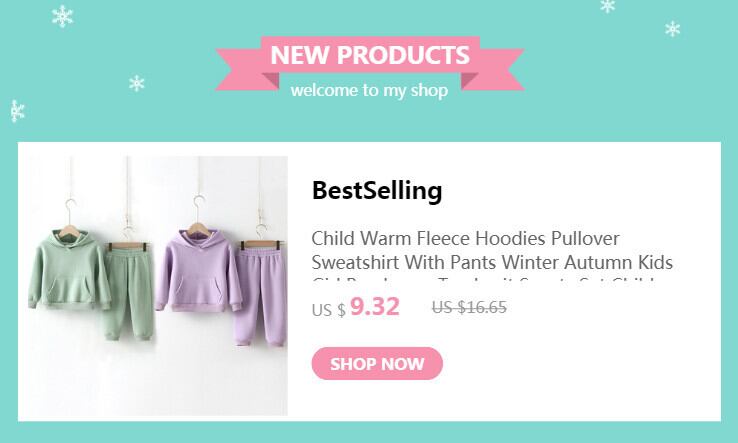Click the snowflake nearest the right border
This screenshot has width=738, height=443.
tap(673, 29)
